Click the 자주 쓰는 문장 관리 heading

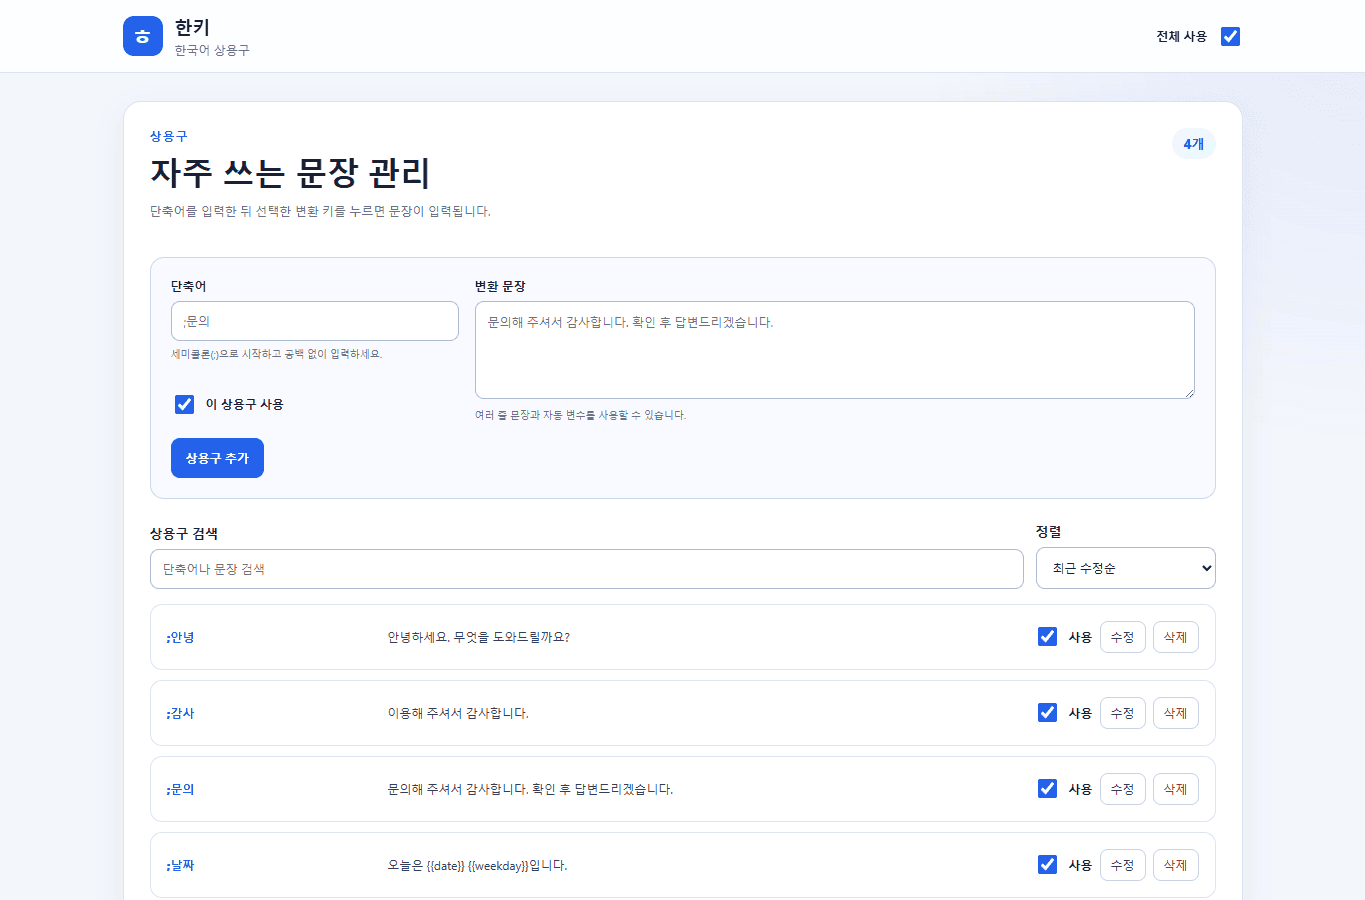tap(290, 173)
